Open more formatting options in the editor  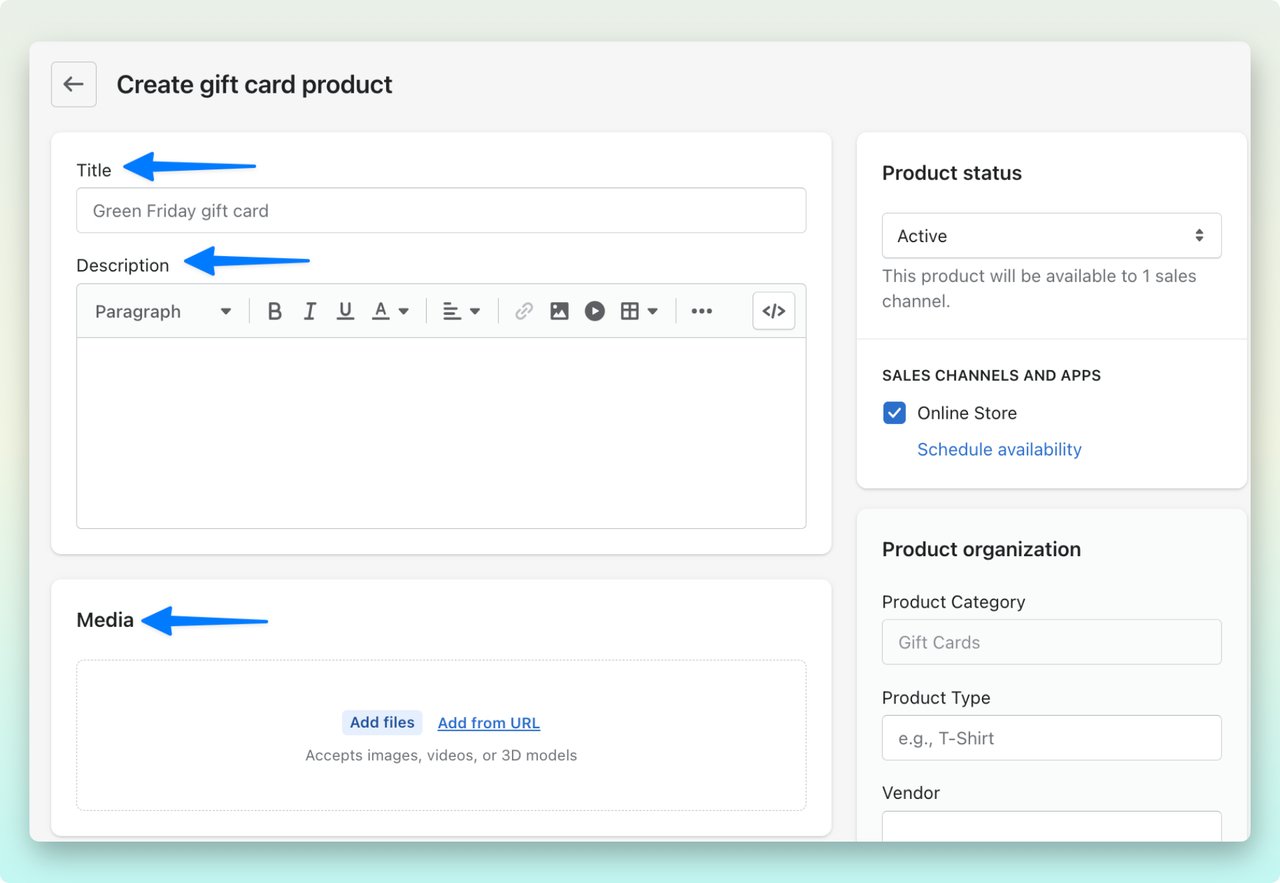(x=701, y=311)
